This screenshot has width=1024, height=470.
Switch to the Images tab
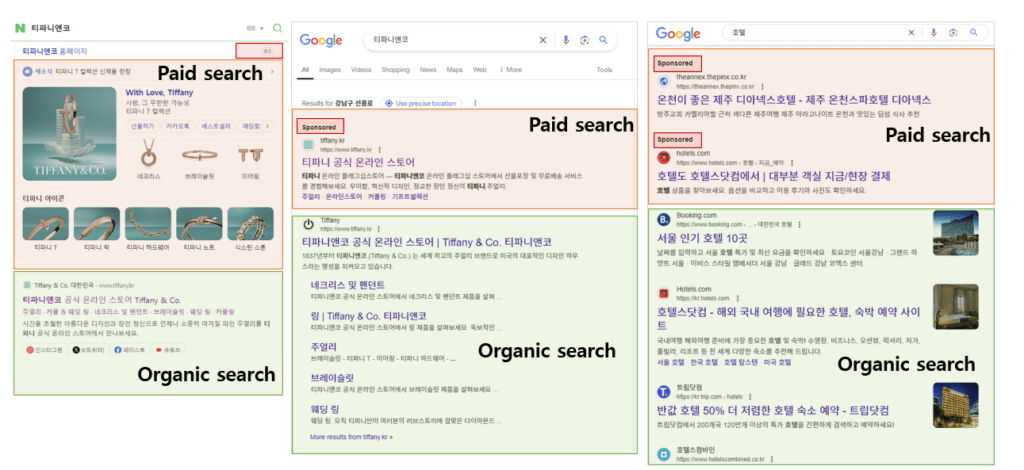tap(330, 69)
